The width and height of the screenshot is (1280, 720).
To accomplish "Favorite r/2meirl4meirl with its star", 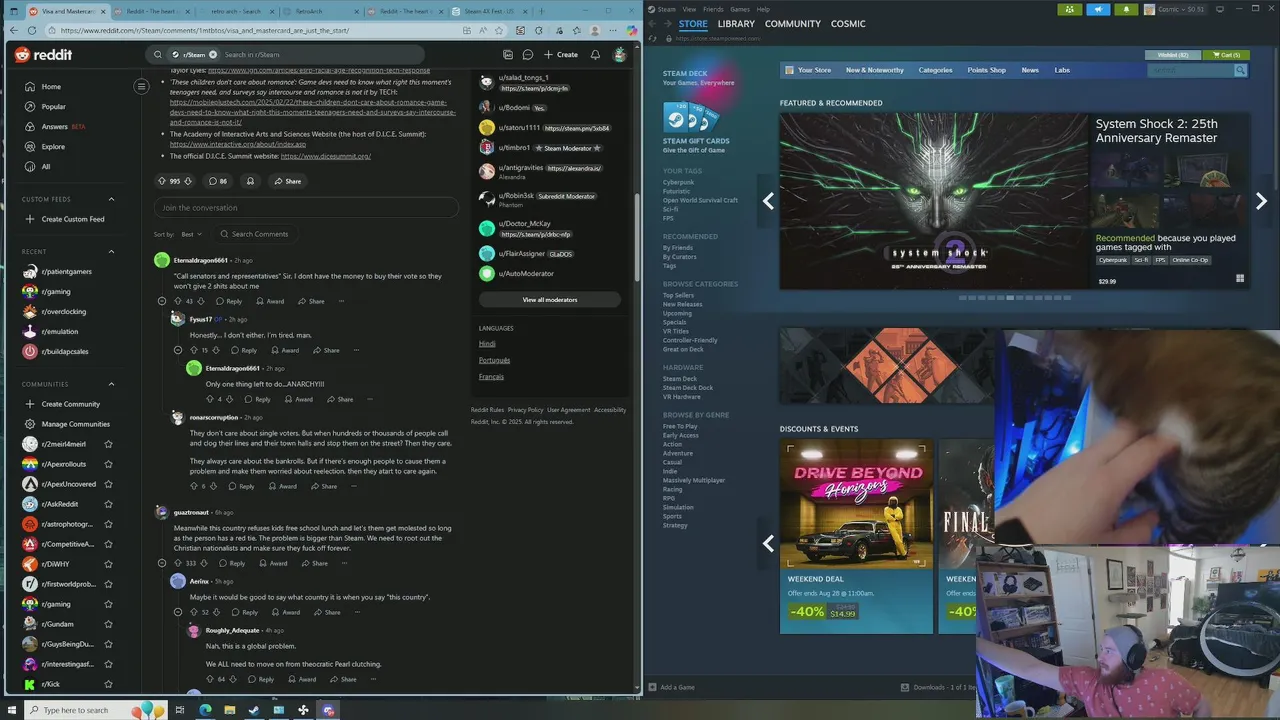I will (x=108, y=444).
